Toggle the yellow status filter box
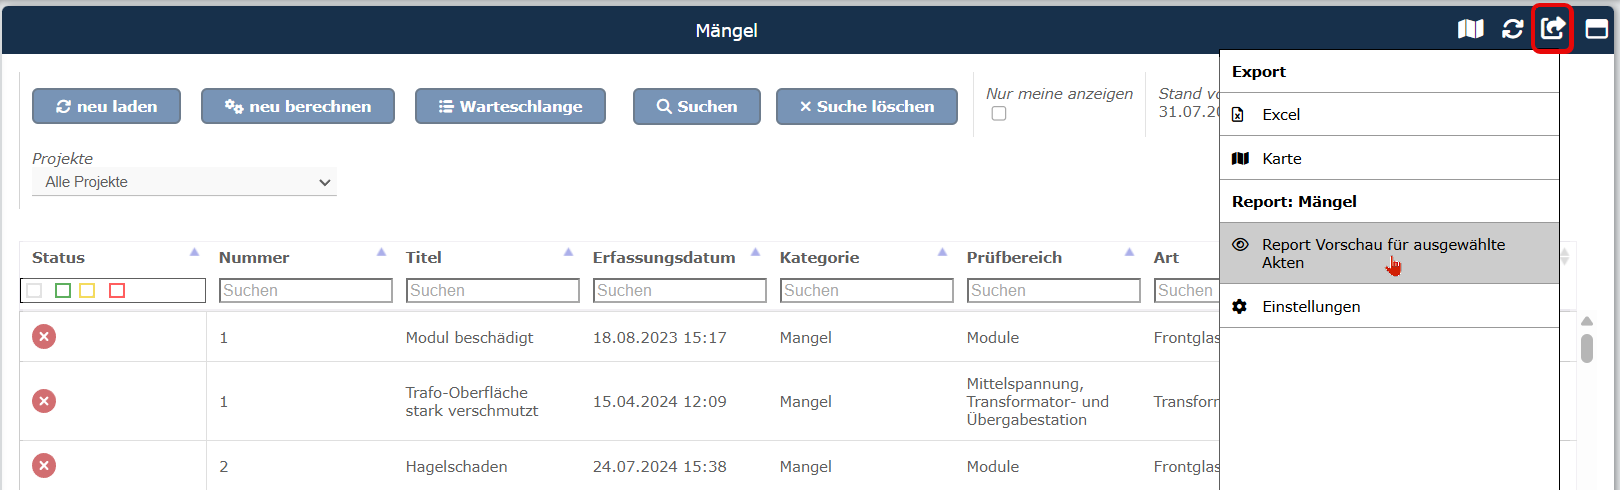 87,291
